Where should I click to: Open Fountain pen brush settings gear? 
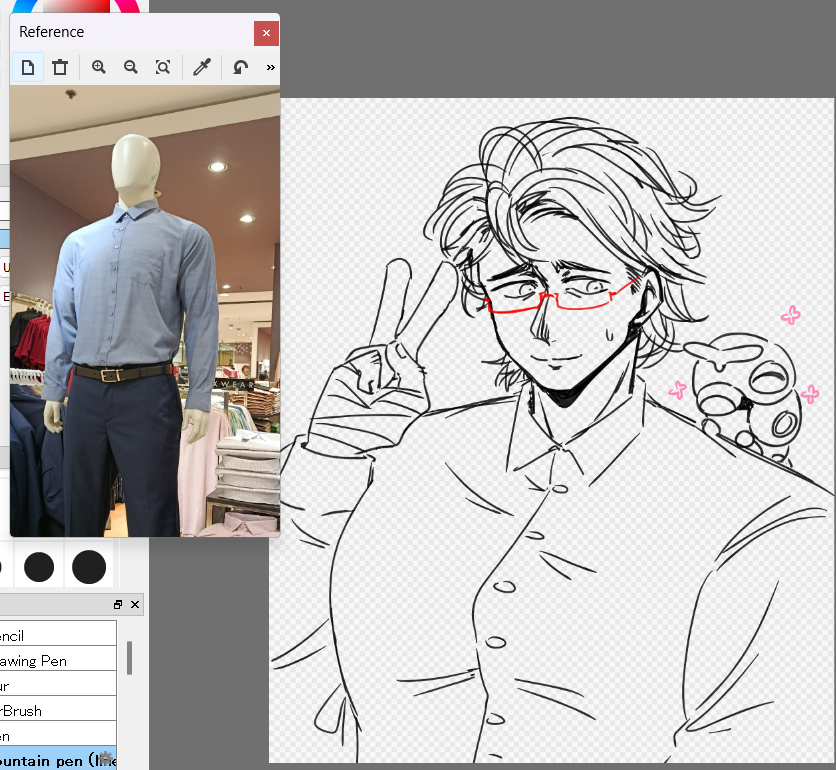(x=106, y=759)
